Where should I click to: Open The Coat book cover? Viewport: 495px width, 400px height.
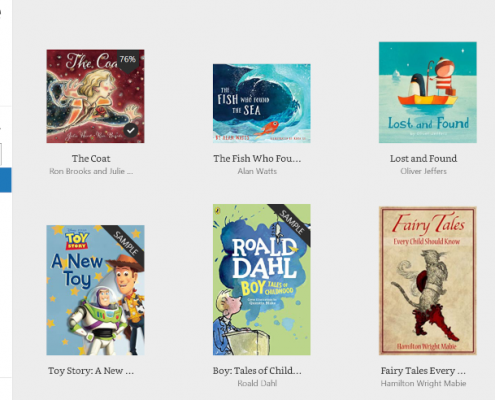(95, 96)
